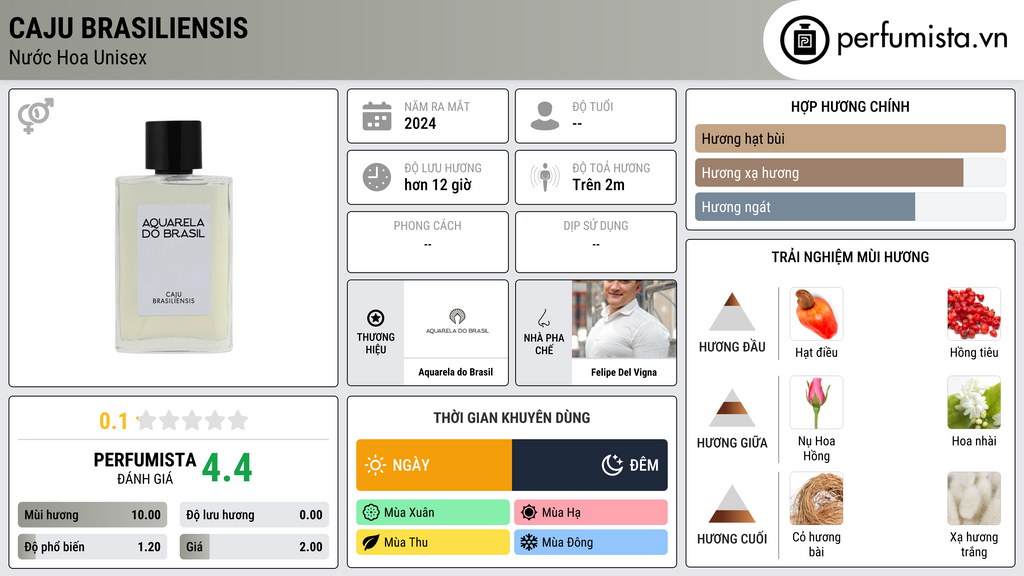Click the sillage value Trên 2m
Screen dimensions: 1024x576
pyautogui.click(x=598, y=185)
